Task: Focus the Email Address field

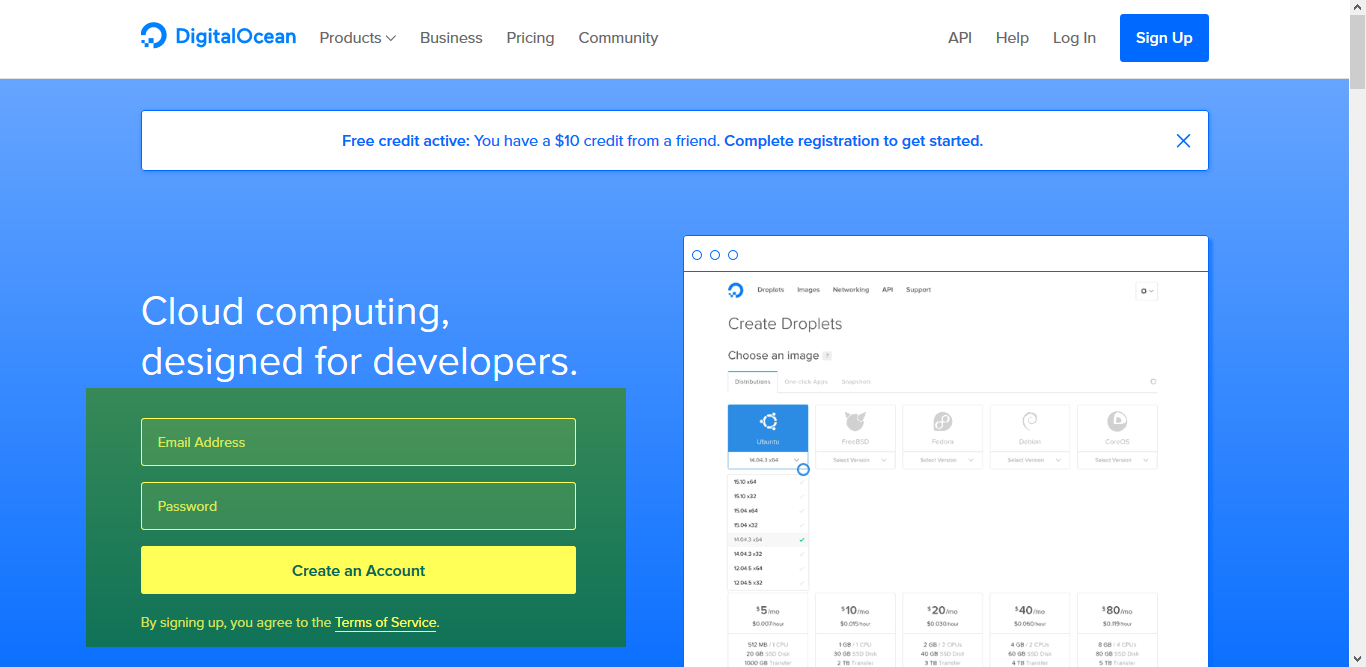Action: click(x=358, y=442)
